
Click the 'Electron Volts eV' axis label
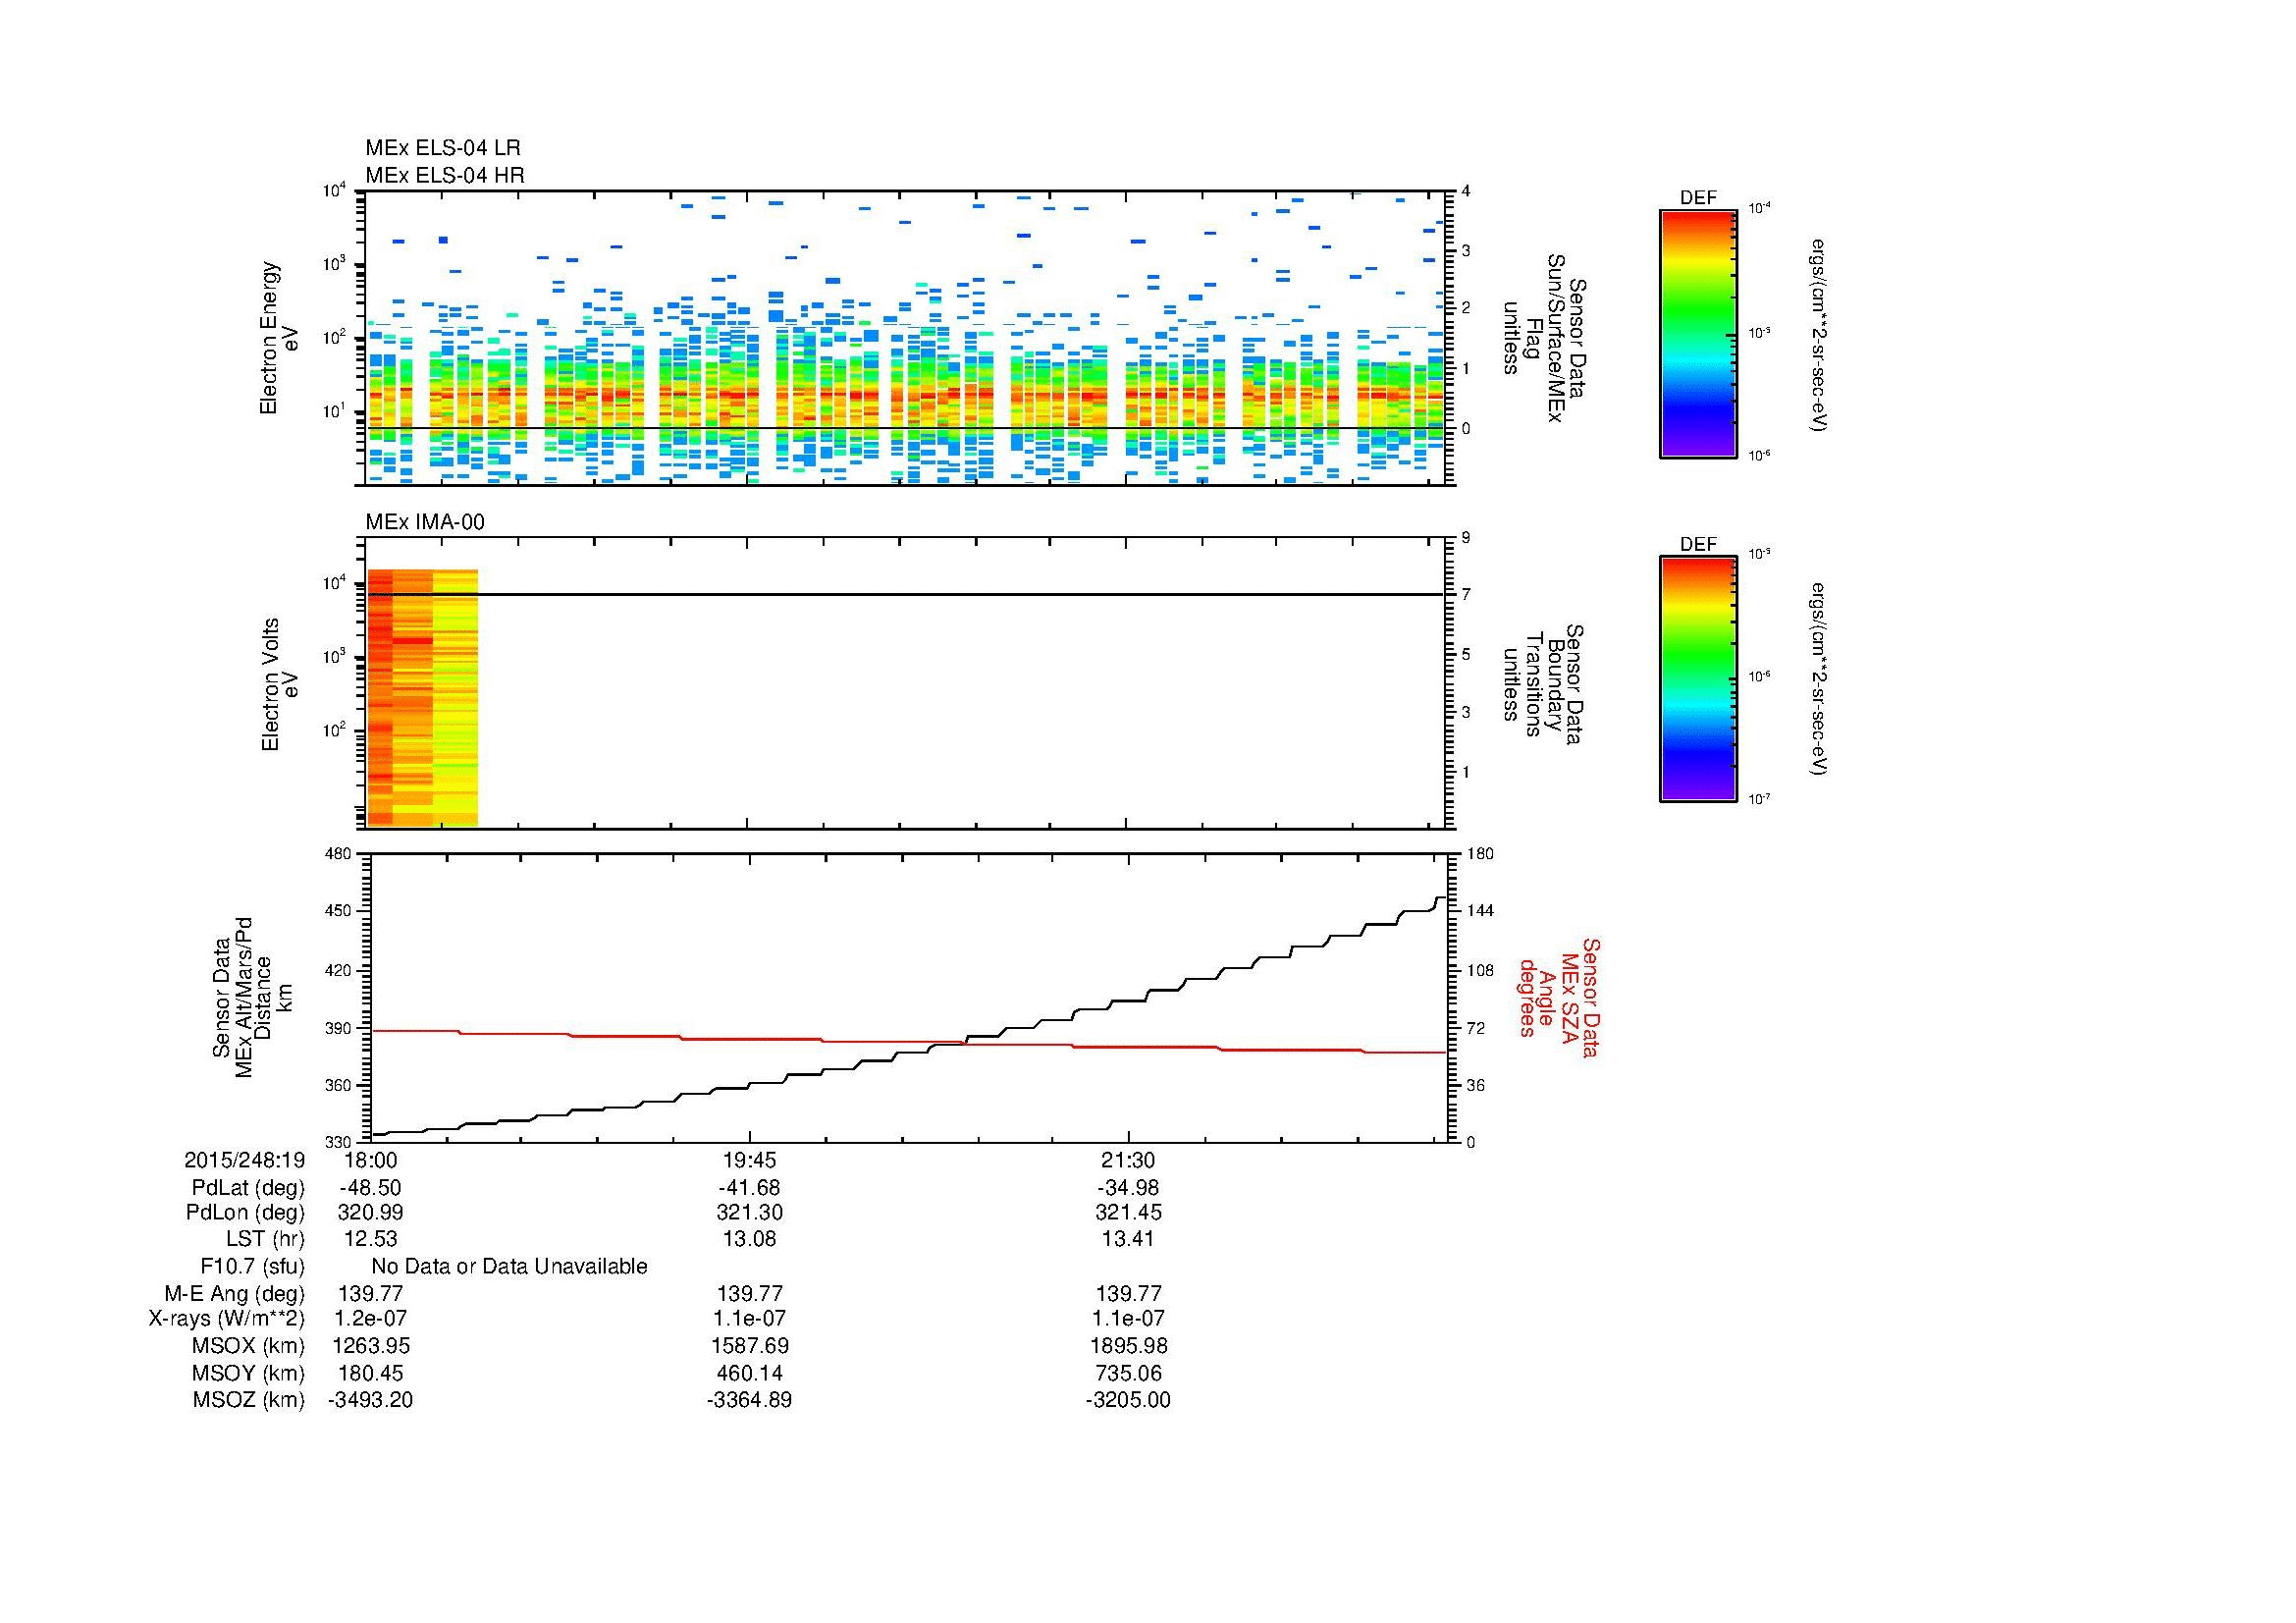(279, 685)
